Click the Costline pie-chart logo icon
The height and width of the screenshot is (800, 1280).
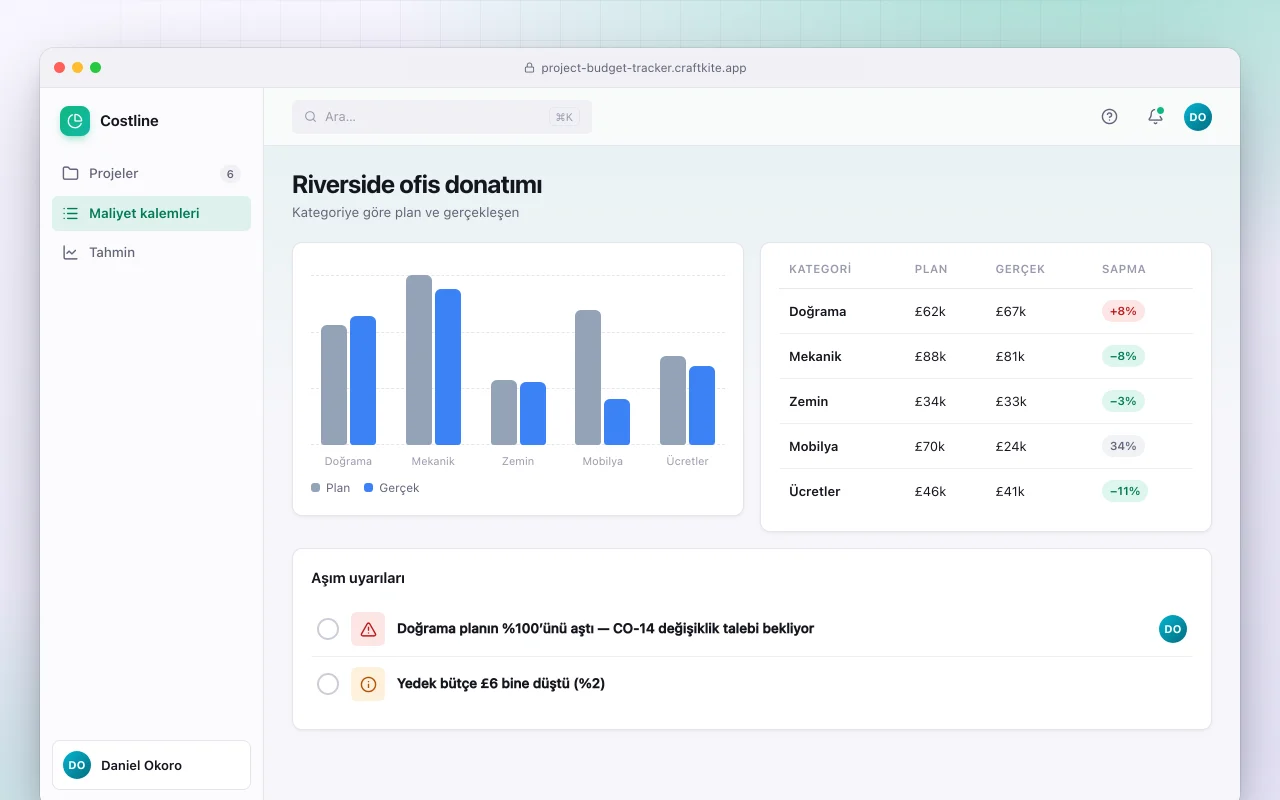(x=75, y=121)
